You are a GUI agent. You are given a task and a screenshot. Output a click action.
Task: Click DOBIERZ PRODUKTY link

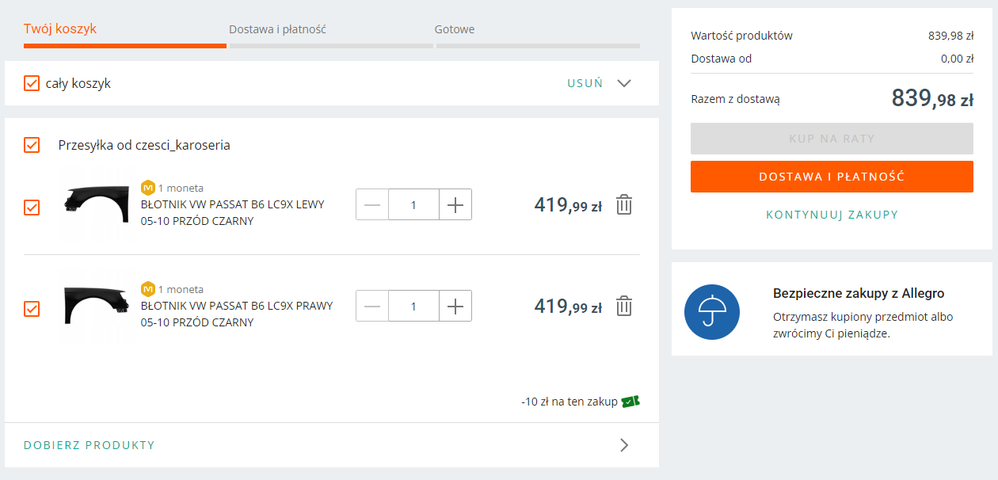click(x=89, y=445)
